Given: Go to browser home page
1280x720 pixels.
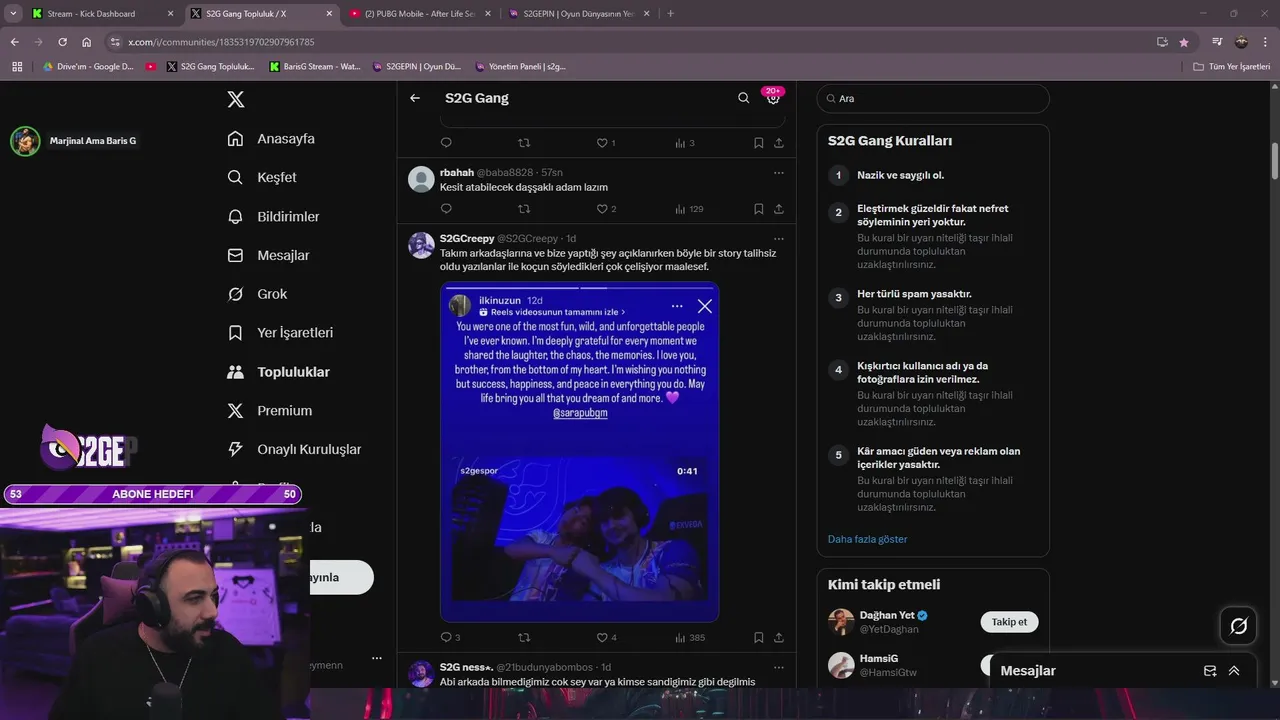Looking at the screenshot, I should point(86,42).
